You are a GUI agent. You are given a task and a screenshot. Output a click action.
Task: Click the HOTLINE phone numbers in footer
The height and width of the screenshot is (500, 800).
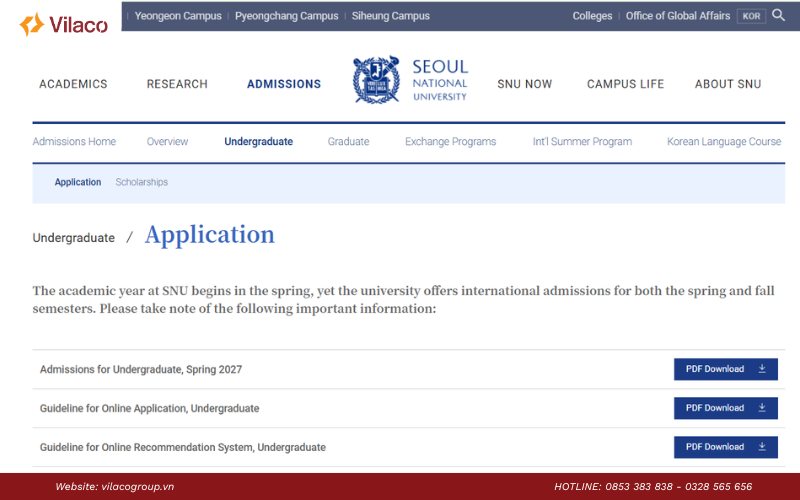point(653,487)
